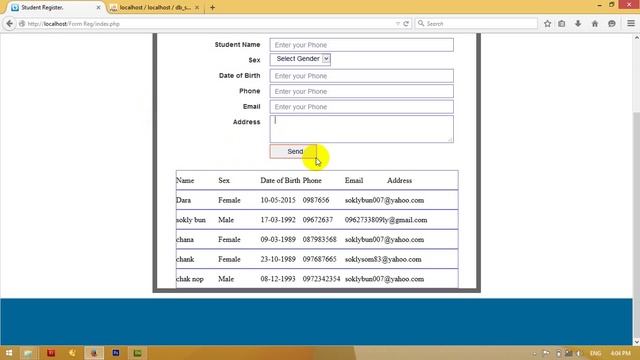The width and height of the screenshot is (640, 360).
Task: Select the name sokly bun in table
Action: point(191,220)
